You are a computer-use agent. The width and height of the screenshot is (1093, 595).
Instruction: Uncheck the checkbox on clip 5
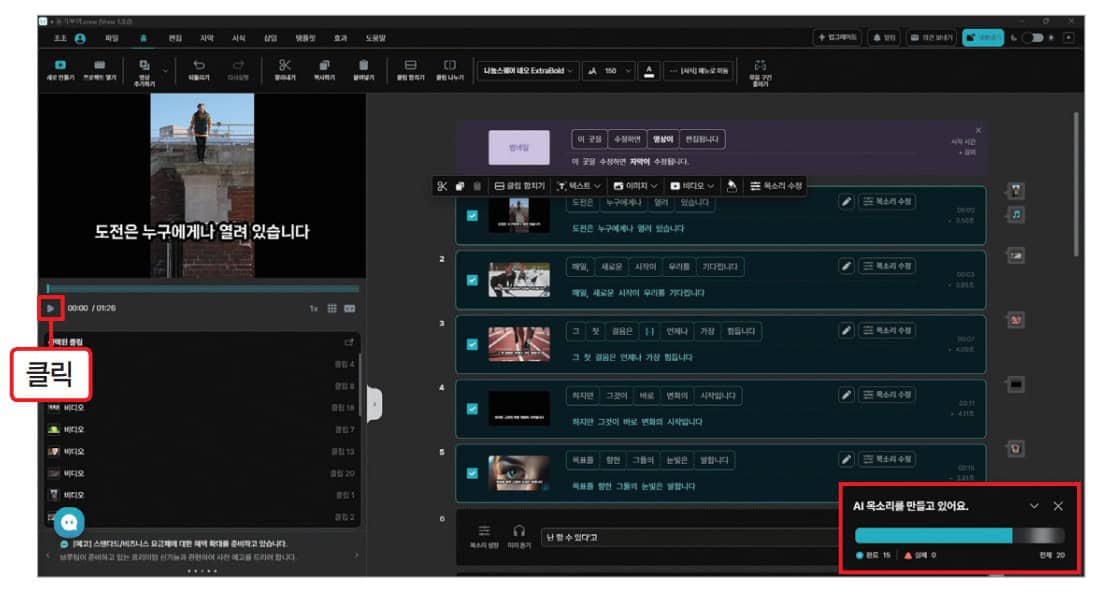point(473,473)
